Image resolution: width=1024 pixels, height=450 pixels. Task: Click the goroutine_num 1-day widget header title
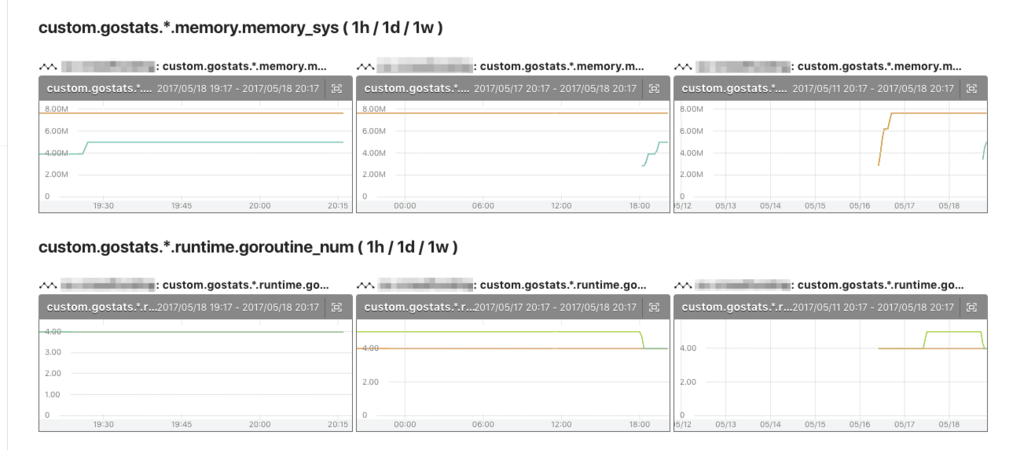(x=419, y=307)
